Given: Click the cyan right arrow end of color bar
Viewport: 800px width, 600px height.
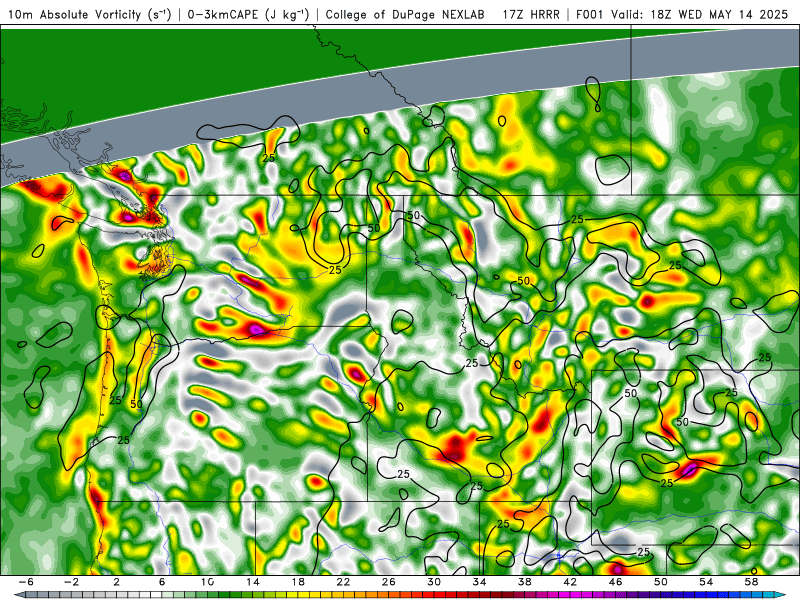Looking at the screenshot, I should 780,595.
